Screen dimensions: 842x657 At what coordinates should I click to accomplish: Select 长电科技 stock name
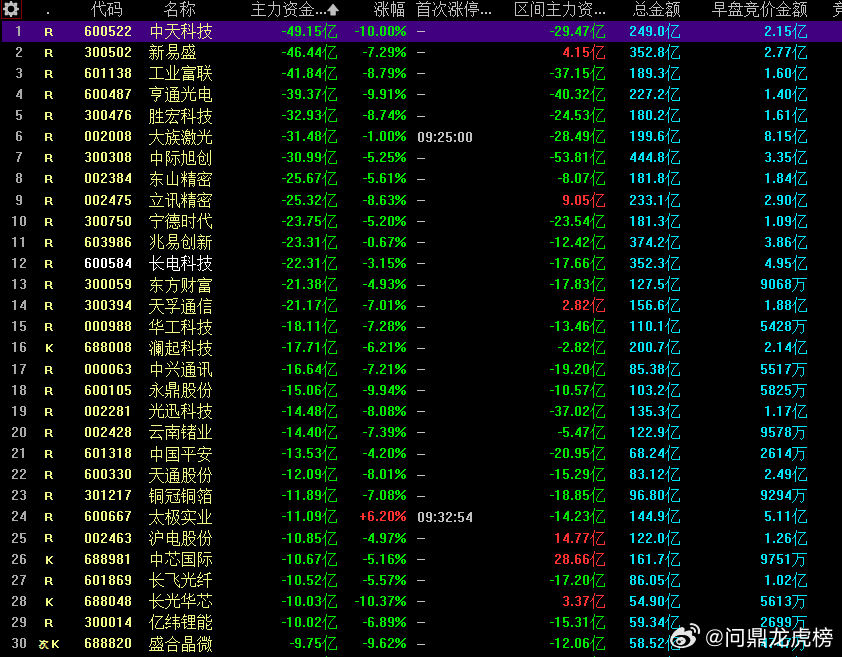[180, 263]
